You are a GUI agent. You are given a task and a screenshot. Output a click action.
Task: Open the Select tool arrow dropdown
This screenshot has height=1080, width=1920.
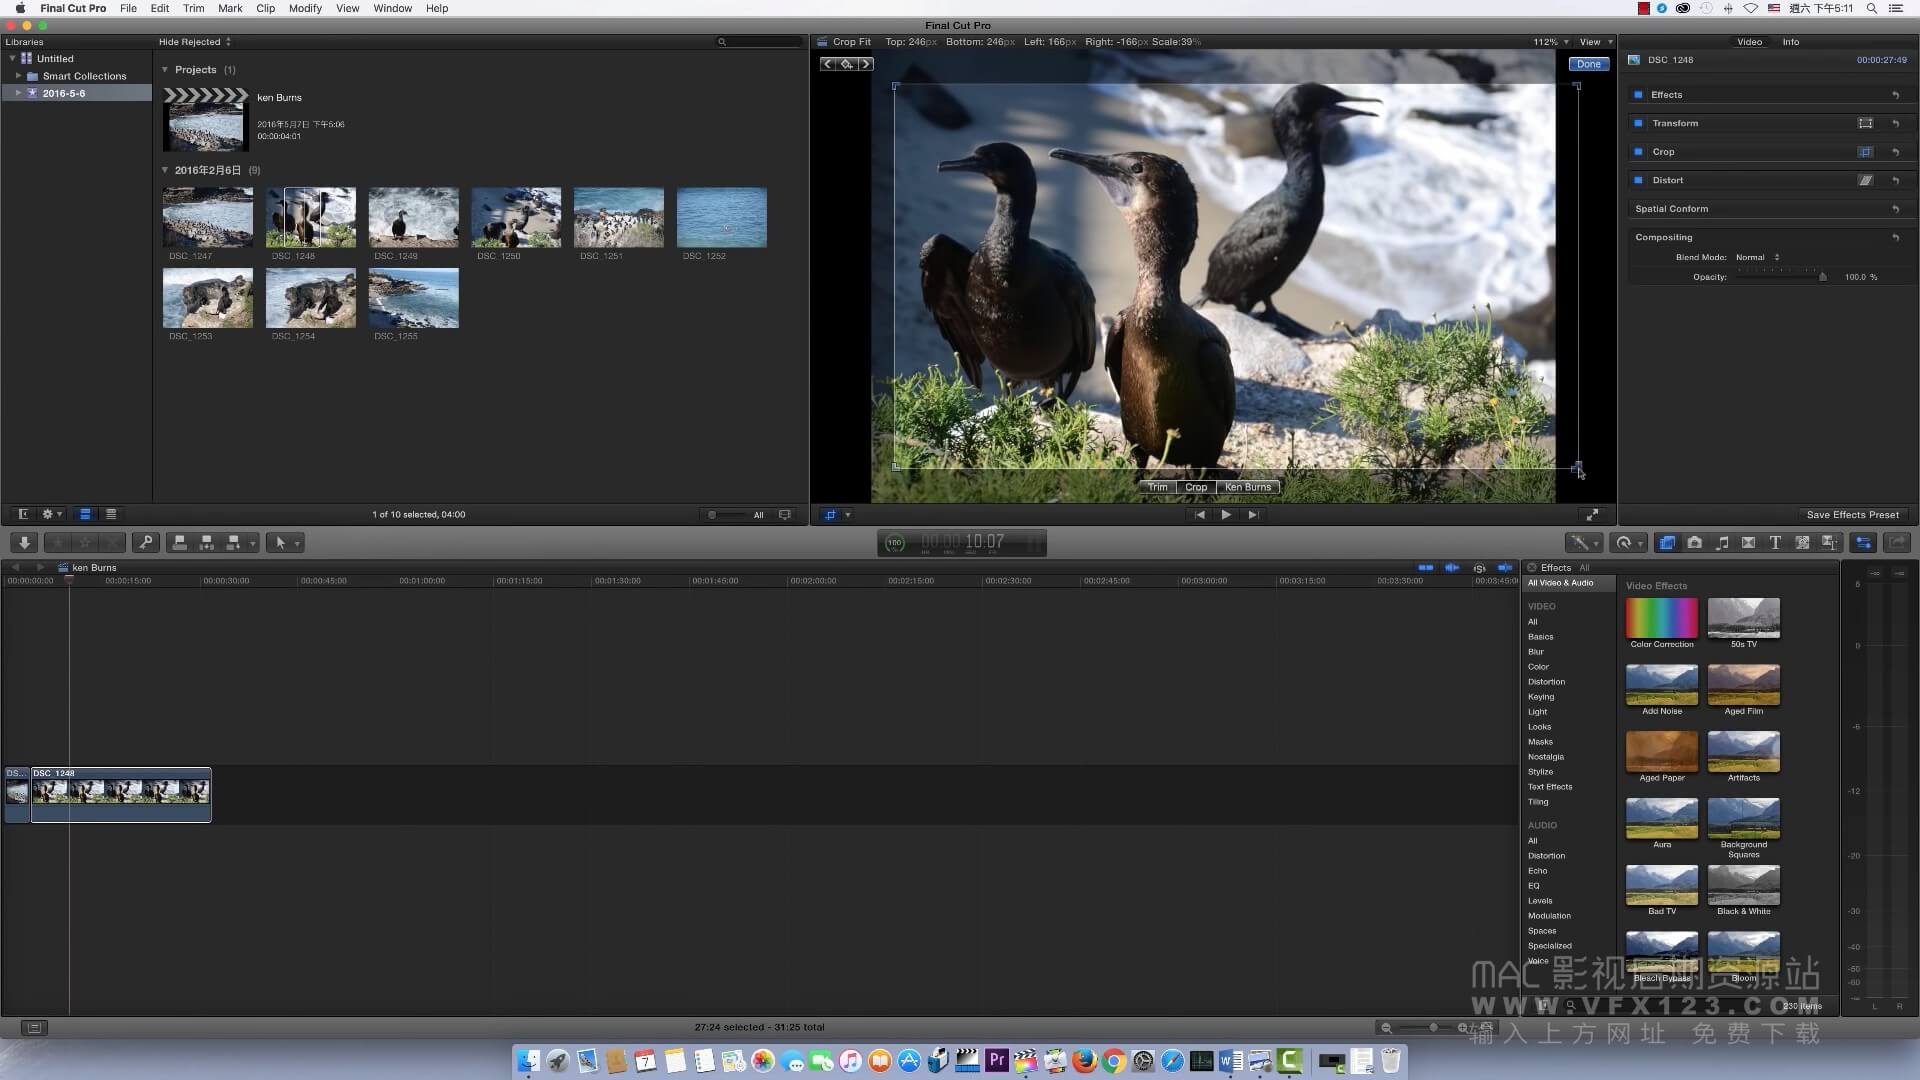coord(287,543)
